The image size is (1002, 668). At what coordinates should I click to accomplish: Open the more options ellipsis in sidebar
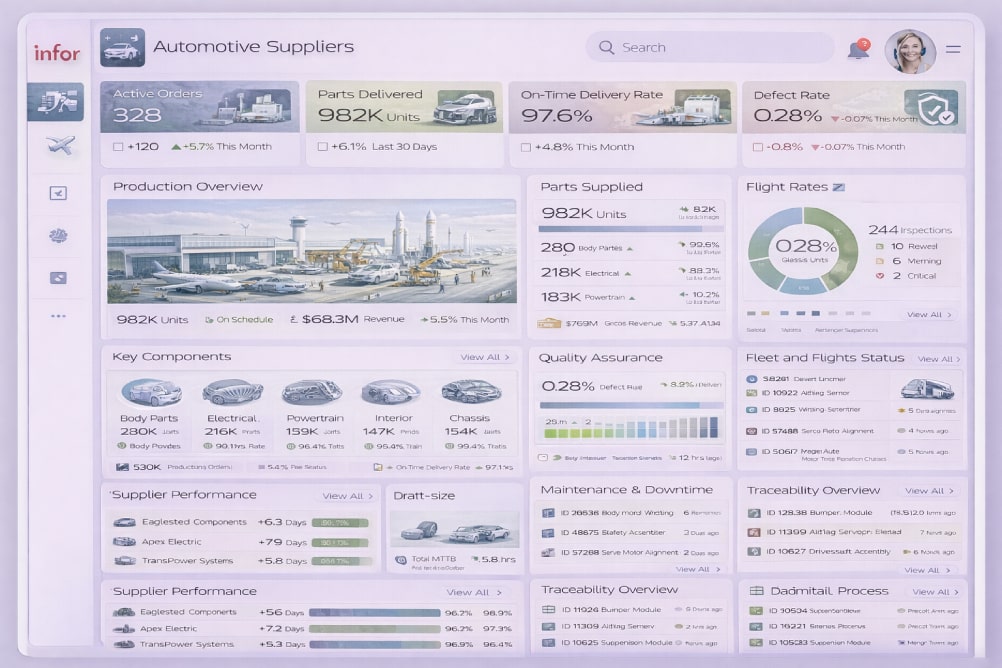[58, 316]
